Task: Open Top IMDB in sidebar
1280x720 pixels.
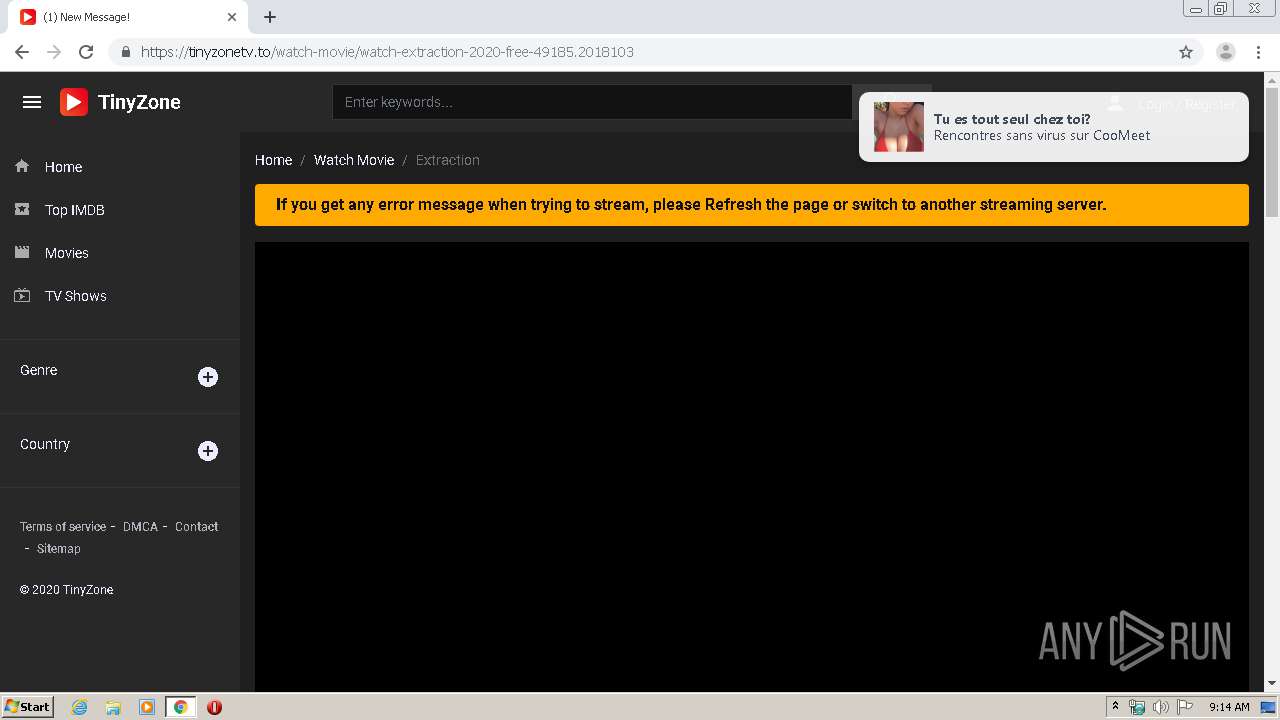Action: [x=75, y=210]
